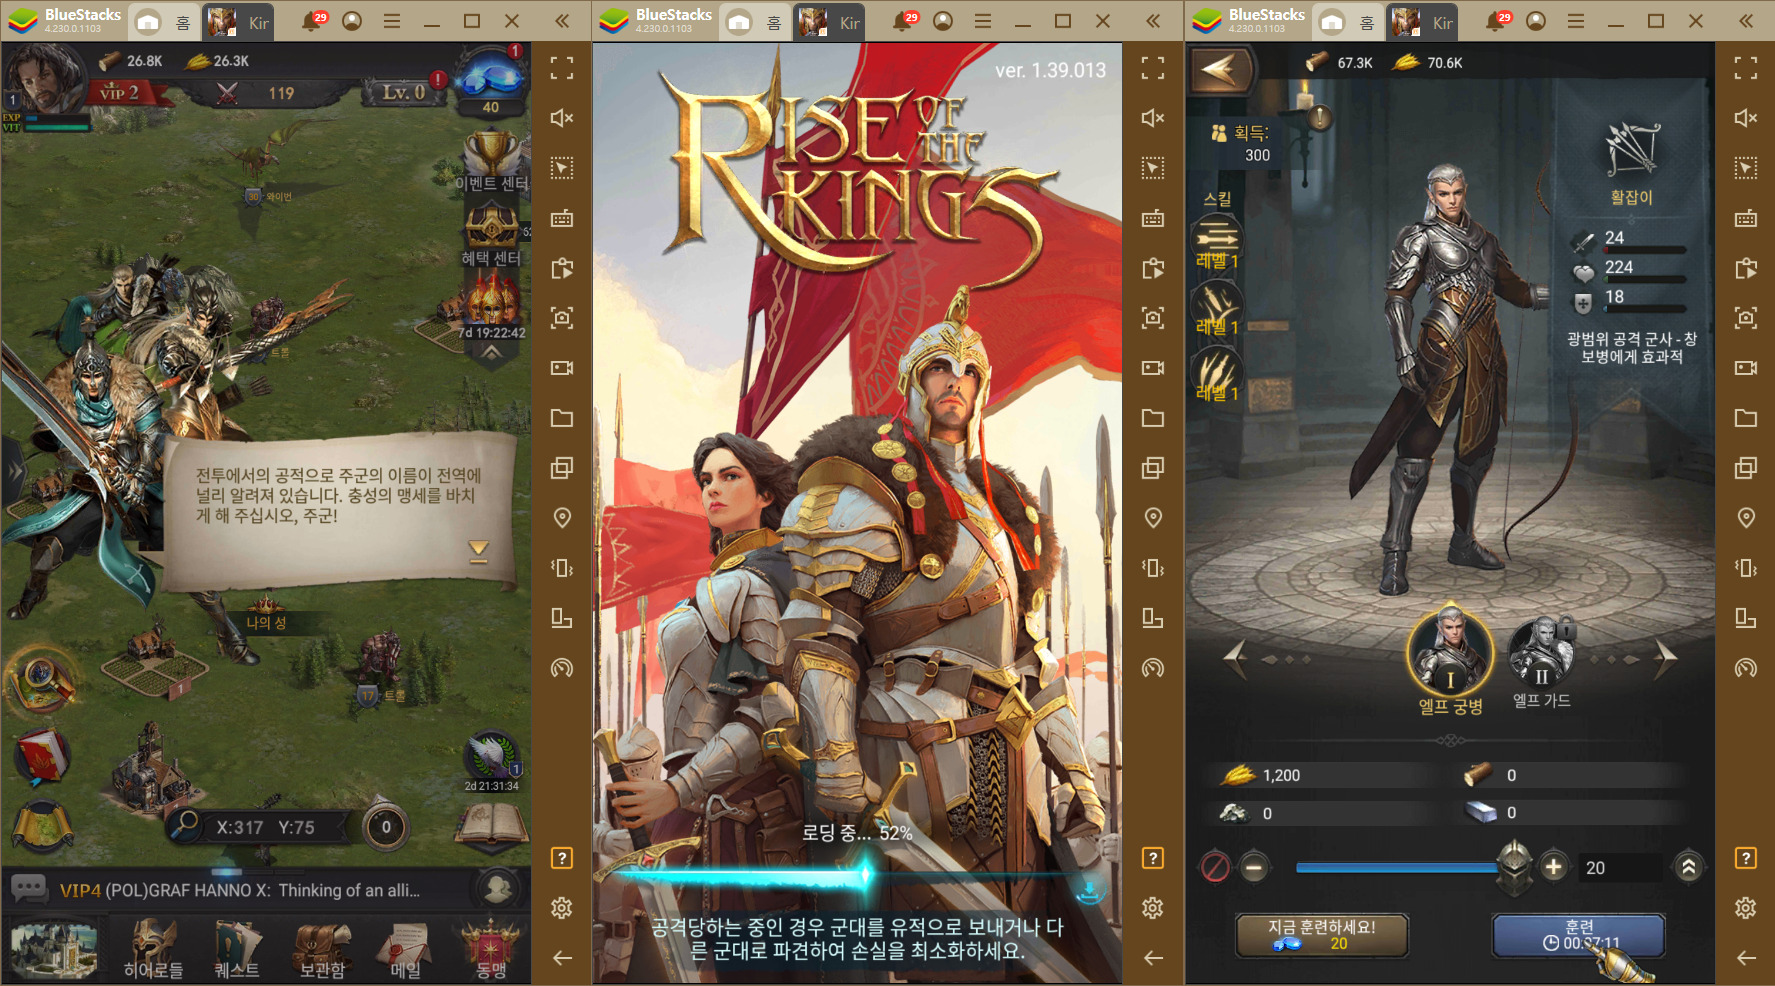This screenshot has height=986, width=1775.
Task: Switch to Kir game tab in middle window
Action: [x=829, y=22]
